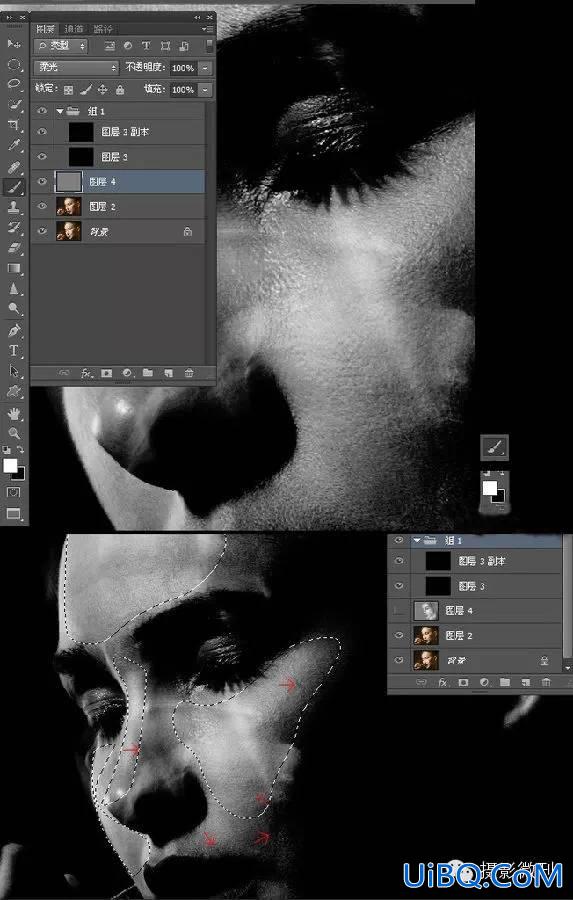Select the Horizontal Type tool
The height and width of the screenshot is (900, 573).
click(x=14, y=351)
